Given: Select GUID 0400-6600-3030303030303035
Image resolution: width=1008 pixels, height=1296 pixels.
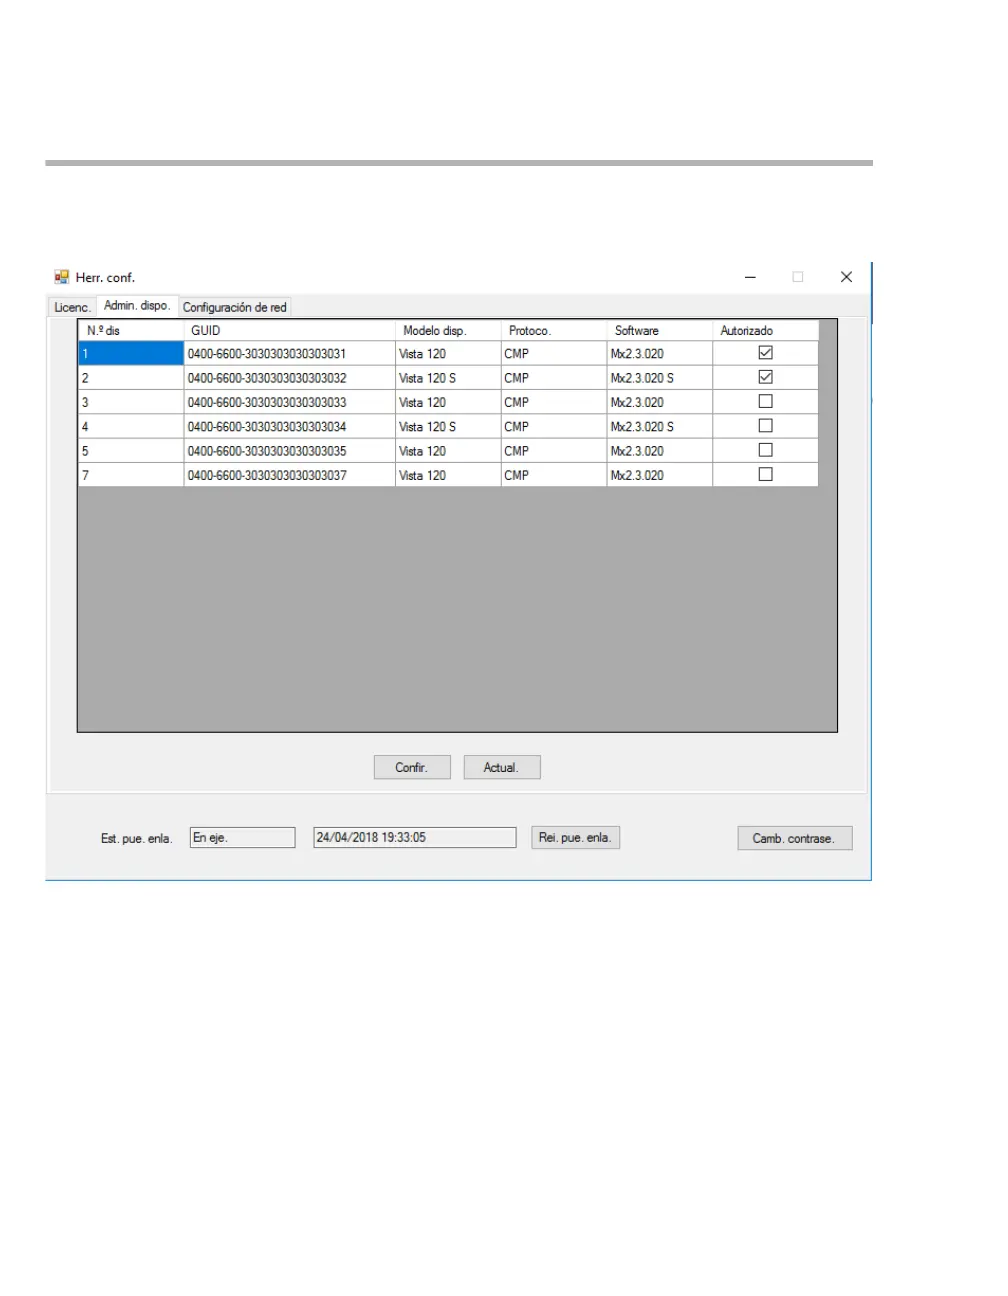Looking at the screenshot, I should 290,451.
